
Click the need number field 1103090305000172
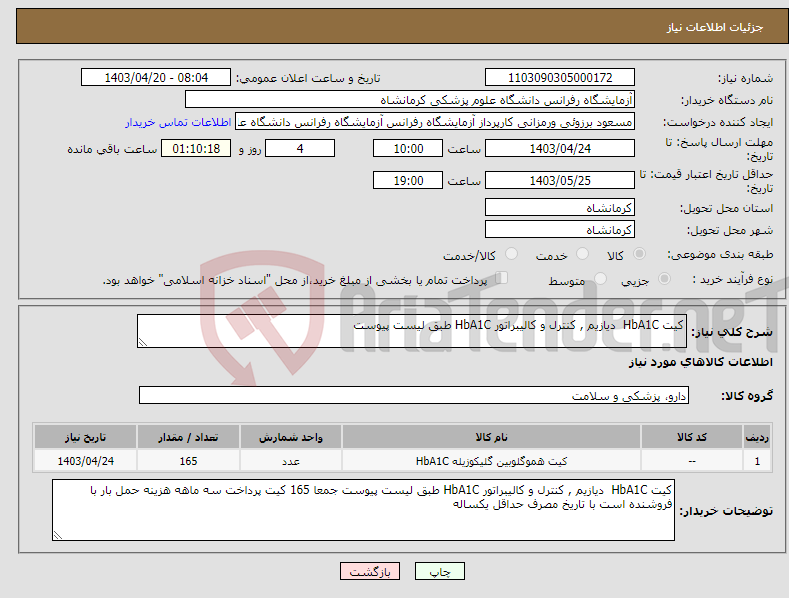(x=560, y=78)
